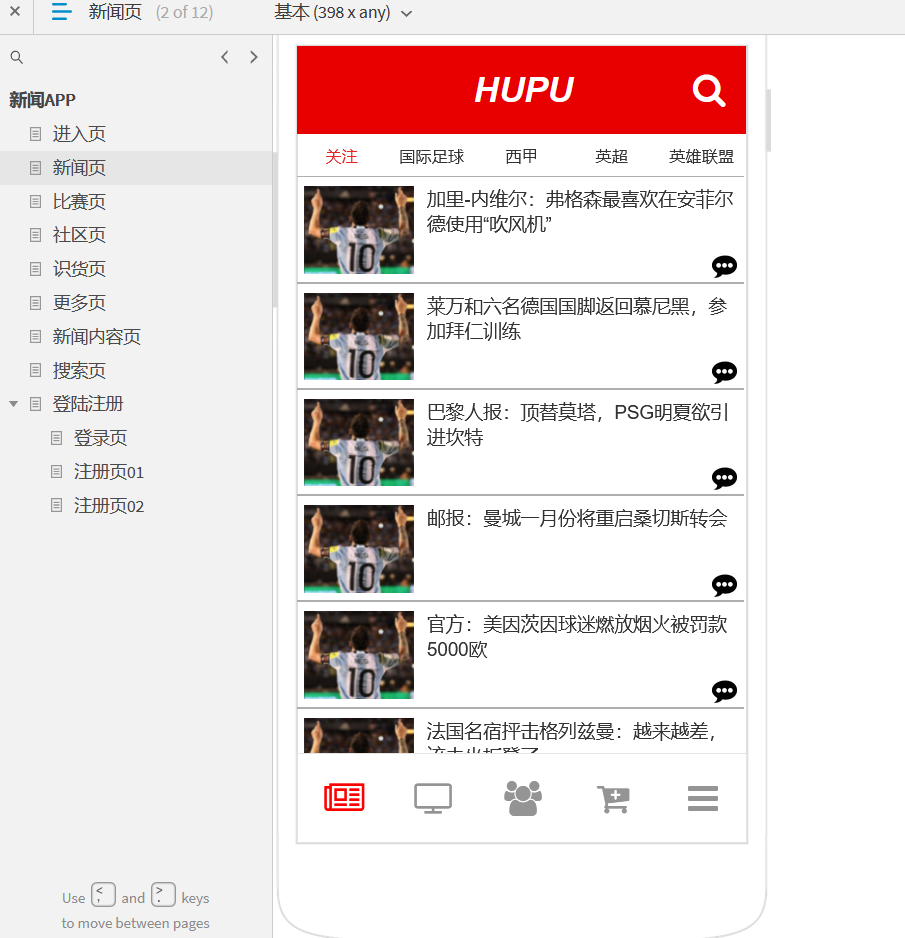
Task: Close the sitemap sidebar with the X icon
Action: tap(15, 11)
